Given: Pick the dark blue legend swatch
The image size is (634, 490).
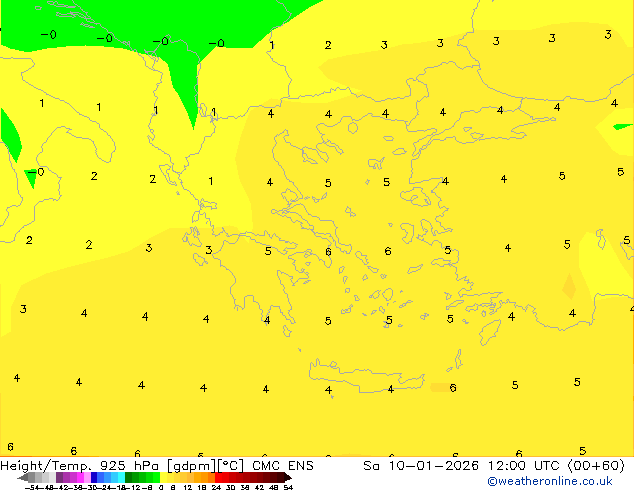Looking at the screenshot, I should 94,477.
